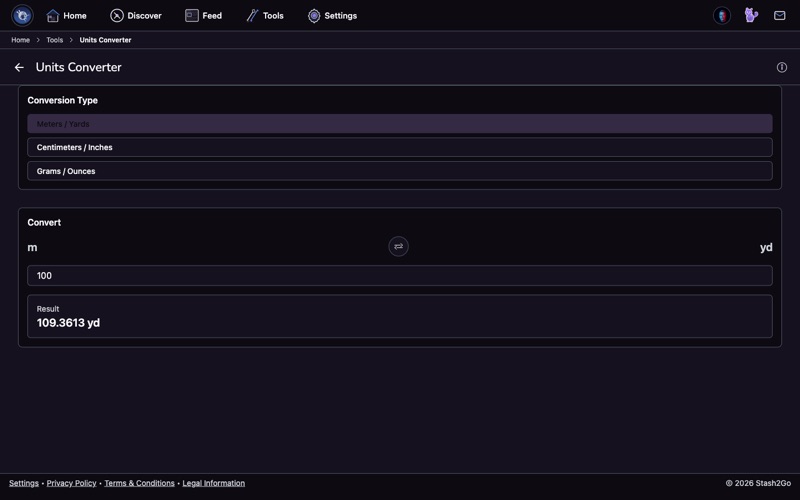This screenshot has height=500, width=800.
Task: Click the Convert section heading
Action: 44,222
